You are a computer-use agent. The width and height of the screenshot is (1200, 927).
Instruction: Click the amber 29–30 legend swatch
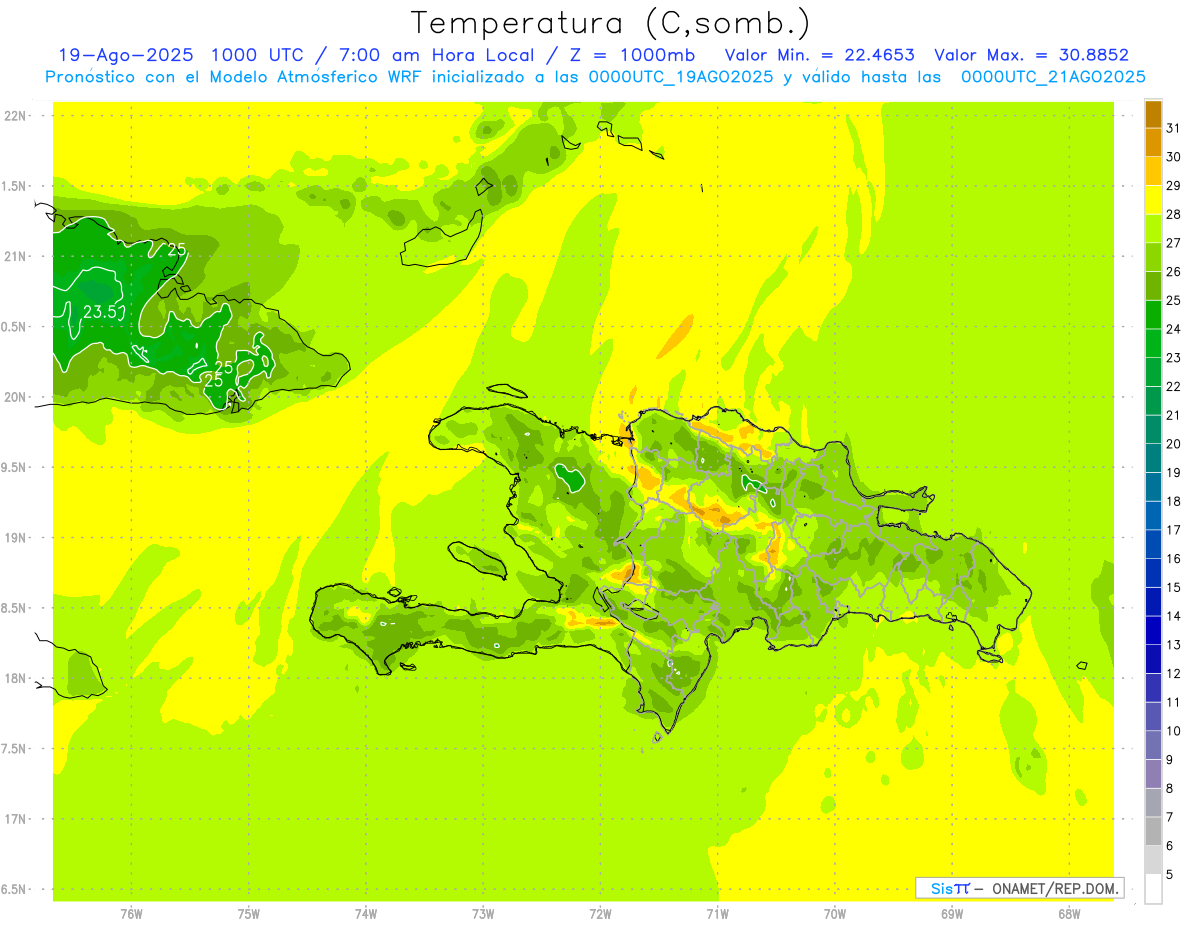pyautogui.click(x=1153, y=171)
